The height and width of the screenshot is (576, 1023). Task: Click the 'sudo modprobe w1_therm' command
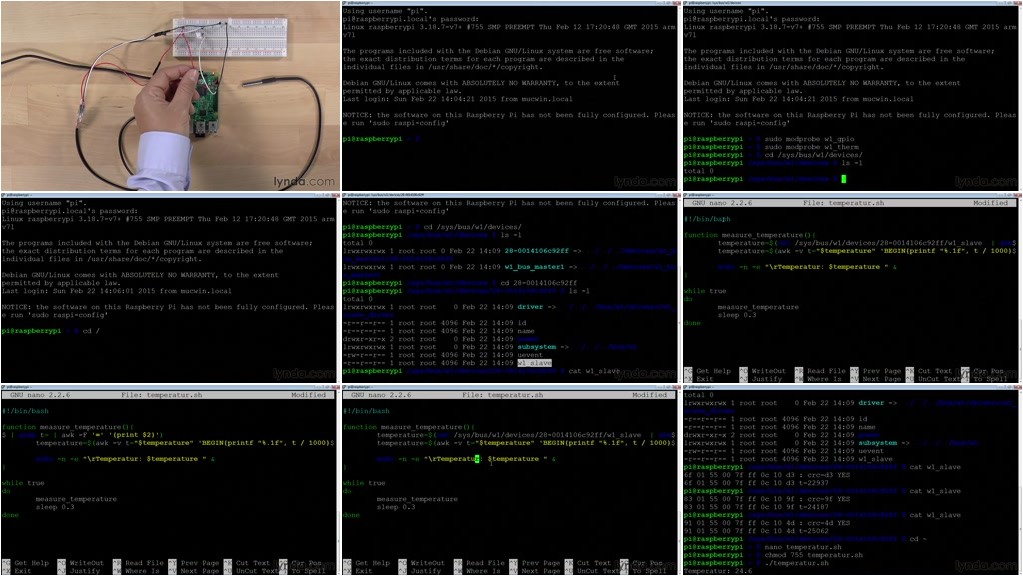coord(811,147)
